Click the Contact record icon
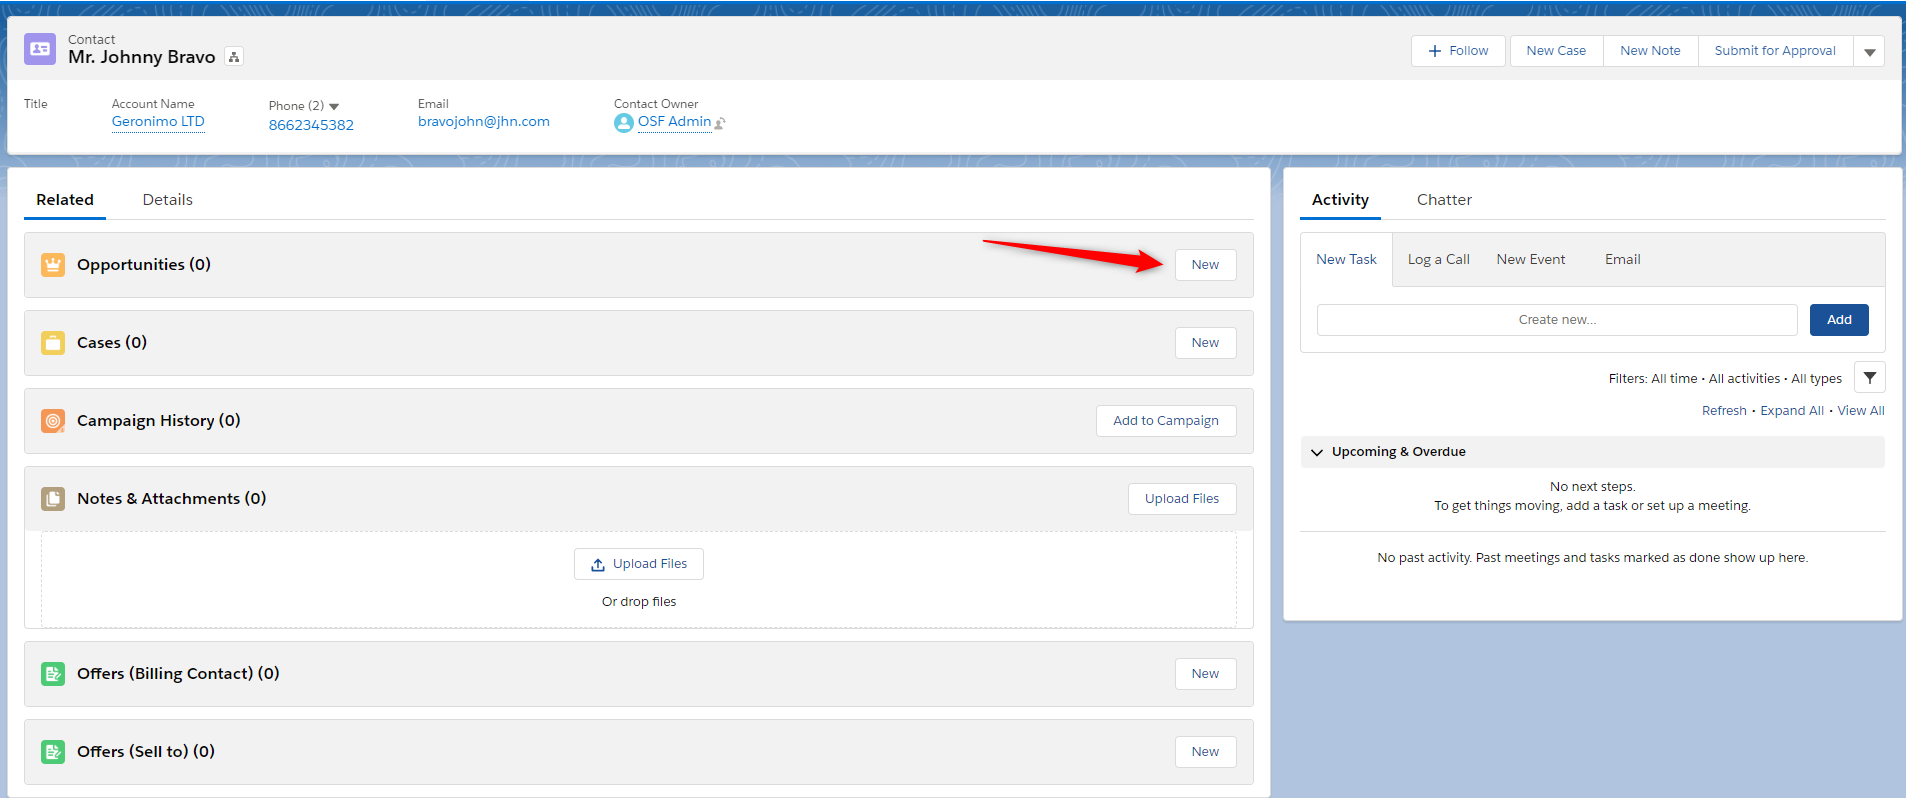This screenshot has width=1906, height=798. point(40,49)
